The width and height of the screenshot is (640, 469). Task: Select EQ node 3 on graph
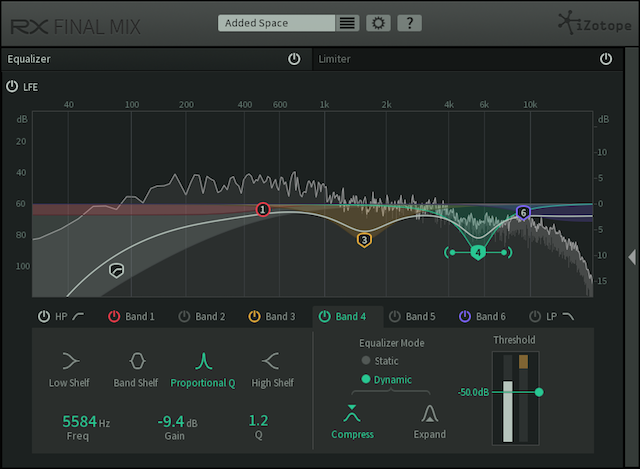pyautogui.click(x=364, y=240)
